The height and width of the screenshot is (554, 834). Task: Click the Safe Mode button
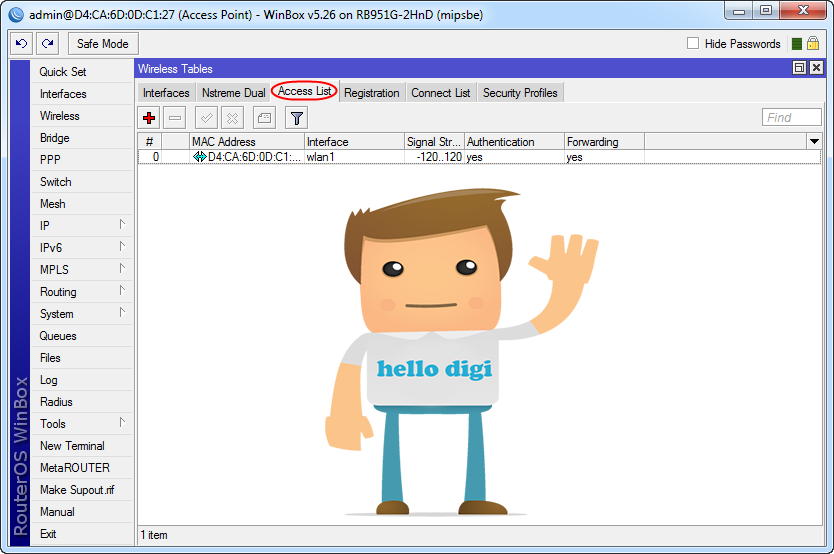(103, 44)
